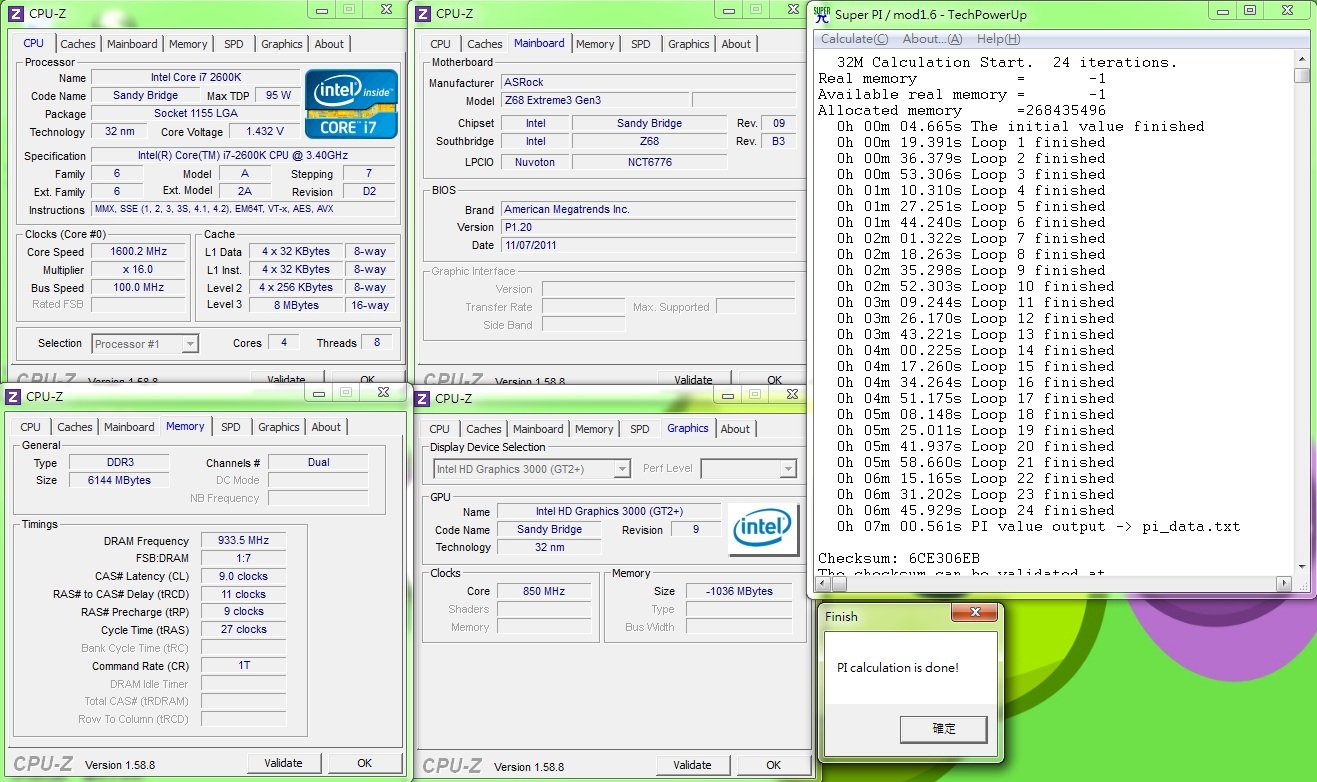Click CPU-Z app icon in Memory window
This screenshot has width=1317, height=782.
(x=14, y=396)
